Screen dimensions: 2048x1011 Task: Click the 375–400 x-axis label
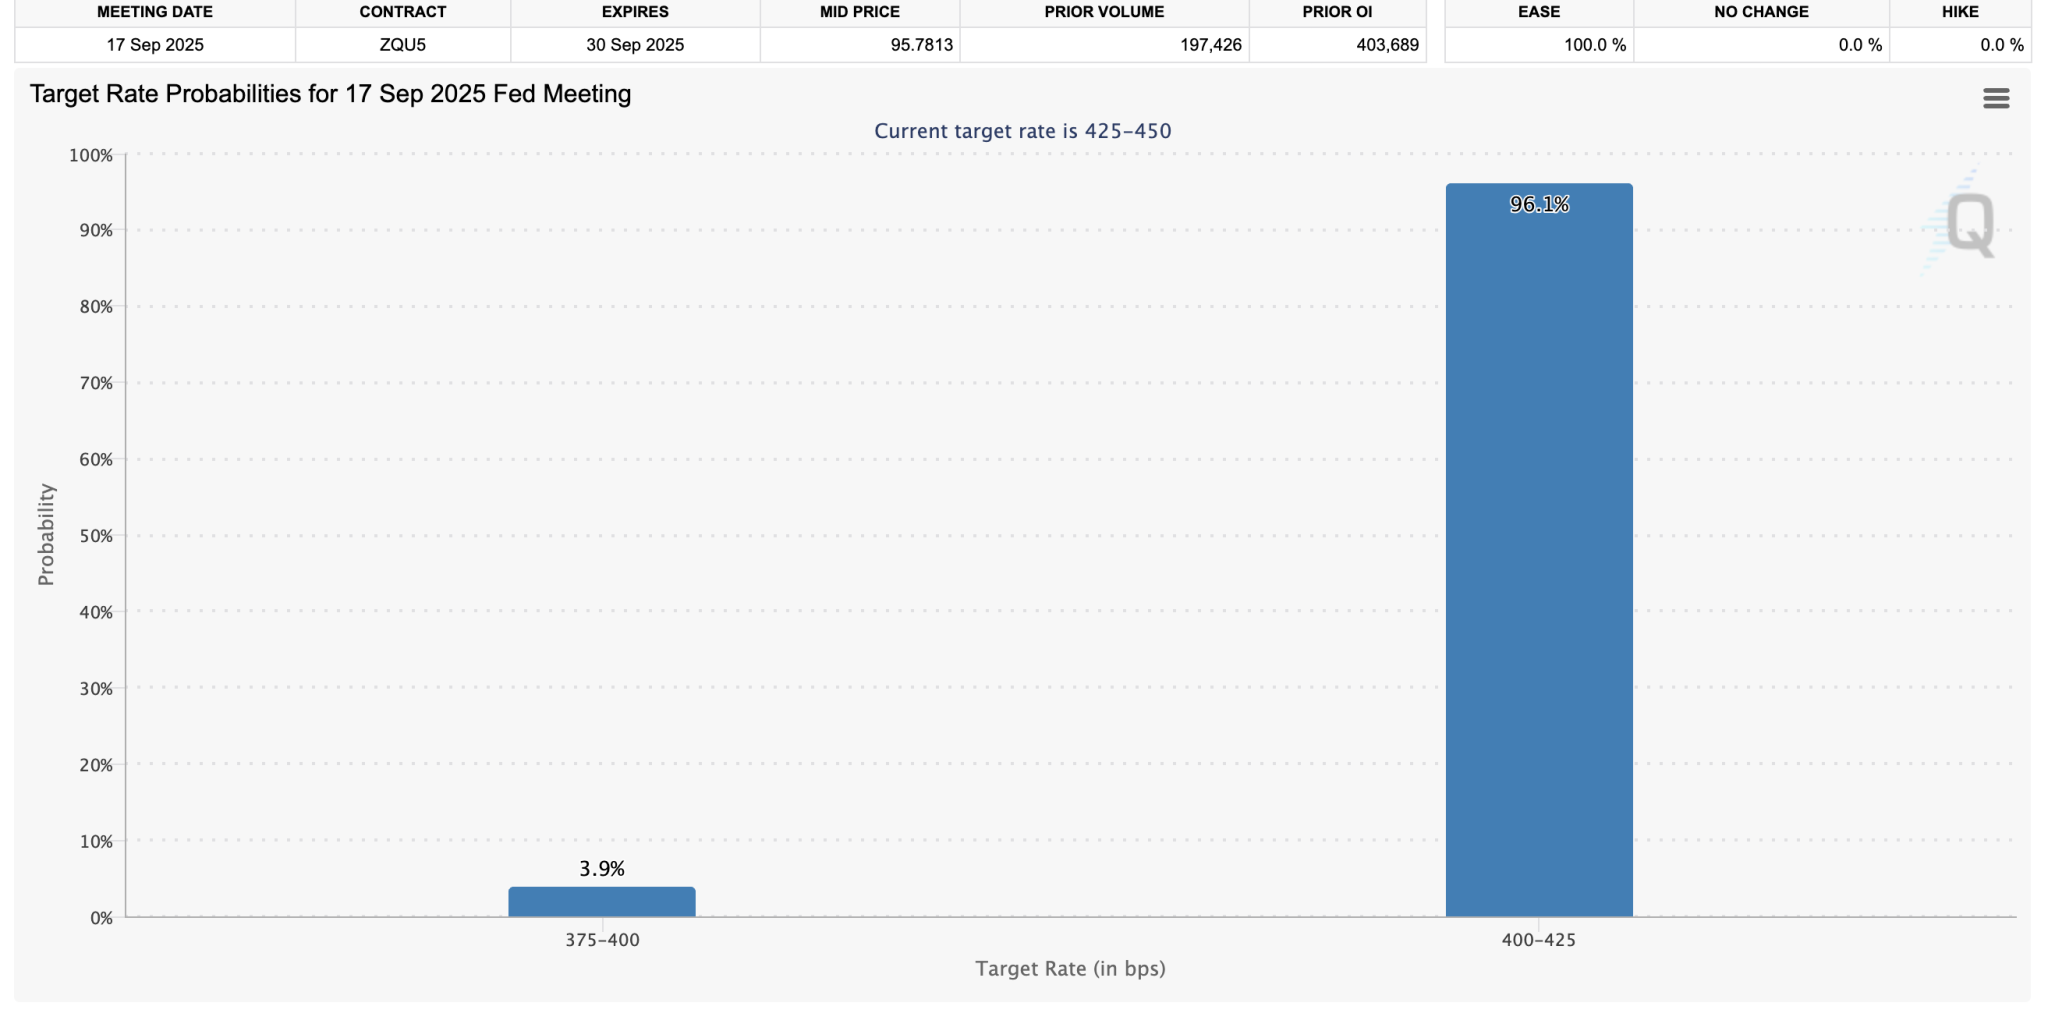[602, 940]
